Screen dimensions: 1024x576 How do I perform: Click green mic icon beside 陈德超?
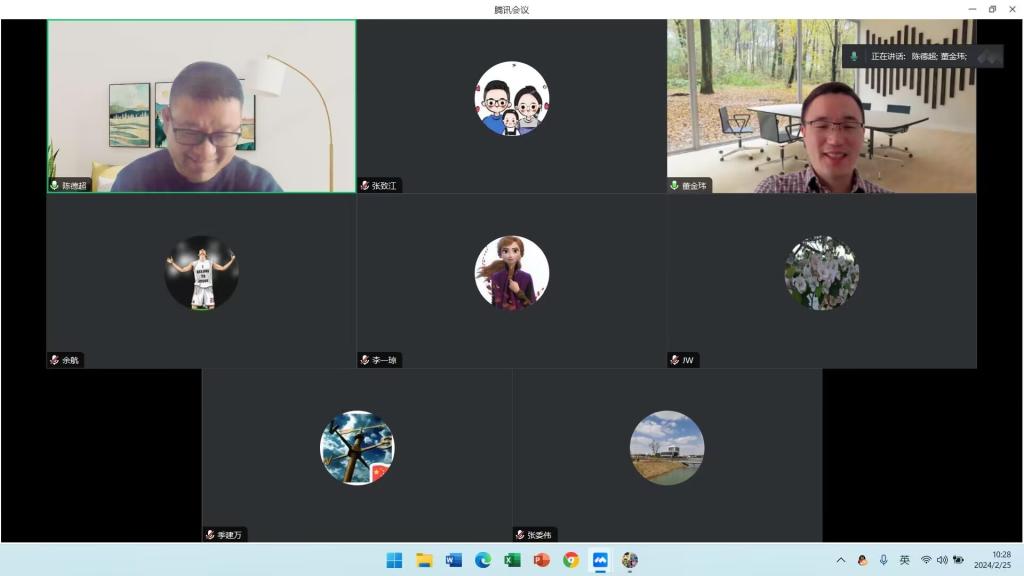click(x=55, y=186)
